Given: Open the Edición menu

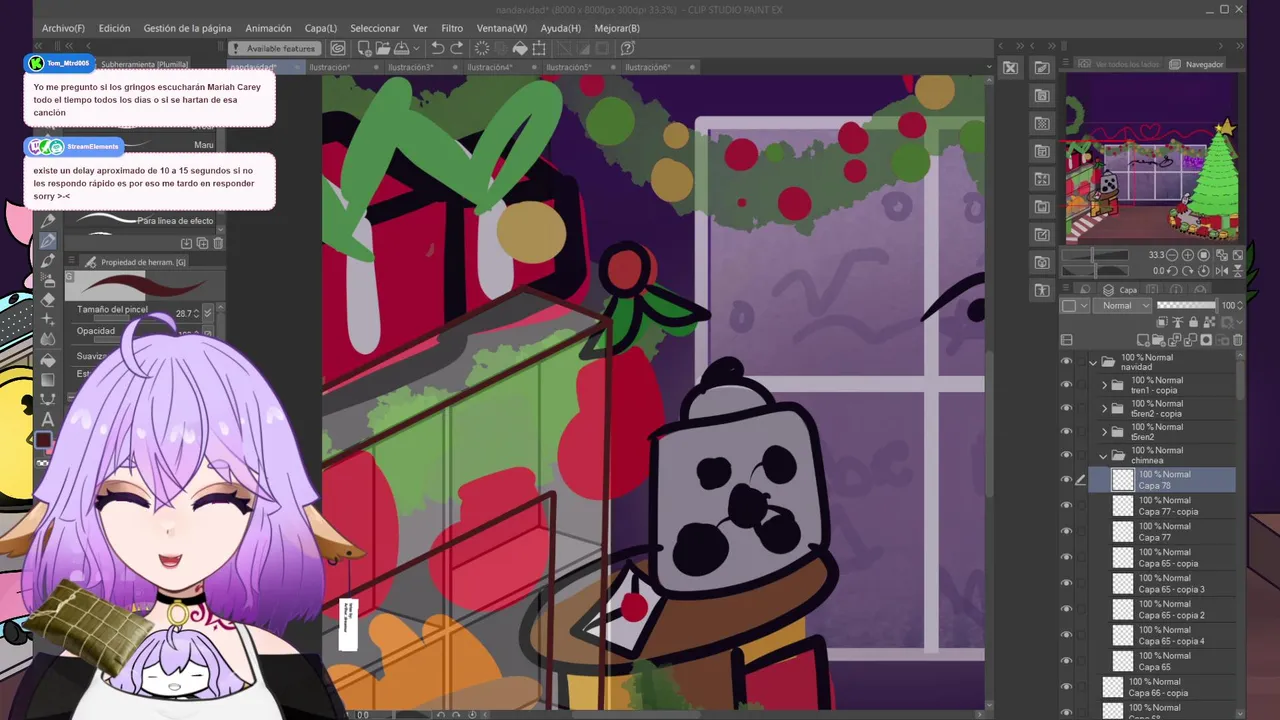Looking at the screenshot, I should [x=114, y=28].
